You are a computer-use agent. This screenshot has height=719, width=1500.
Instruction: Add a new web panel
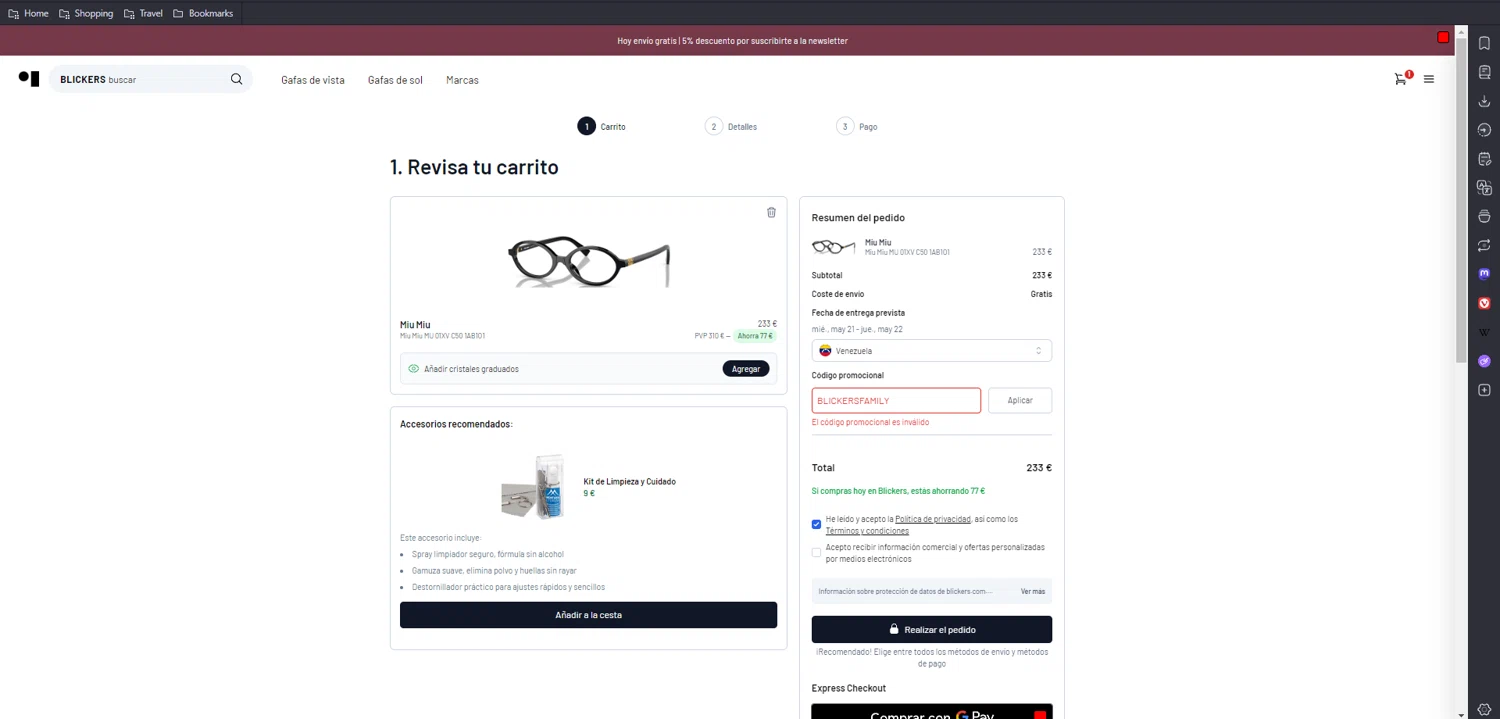point(1485,390)
